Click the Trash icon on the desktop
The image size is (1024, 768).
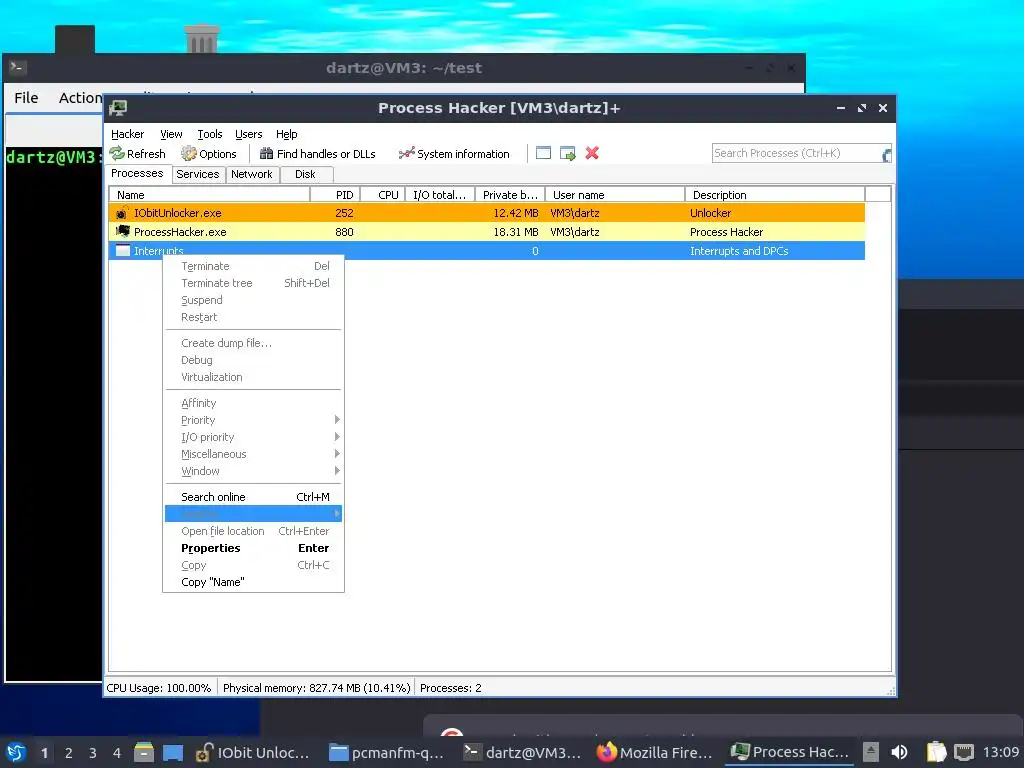pos(202,39)
